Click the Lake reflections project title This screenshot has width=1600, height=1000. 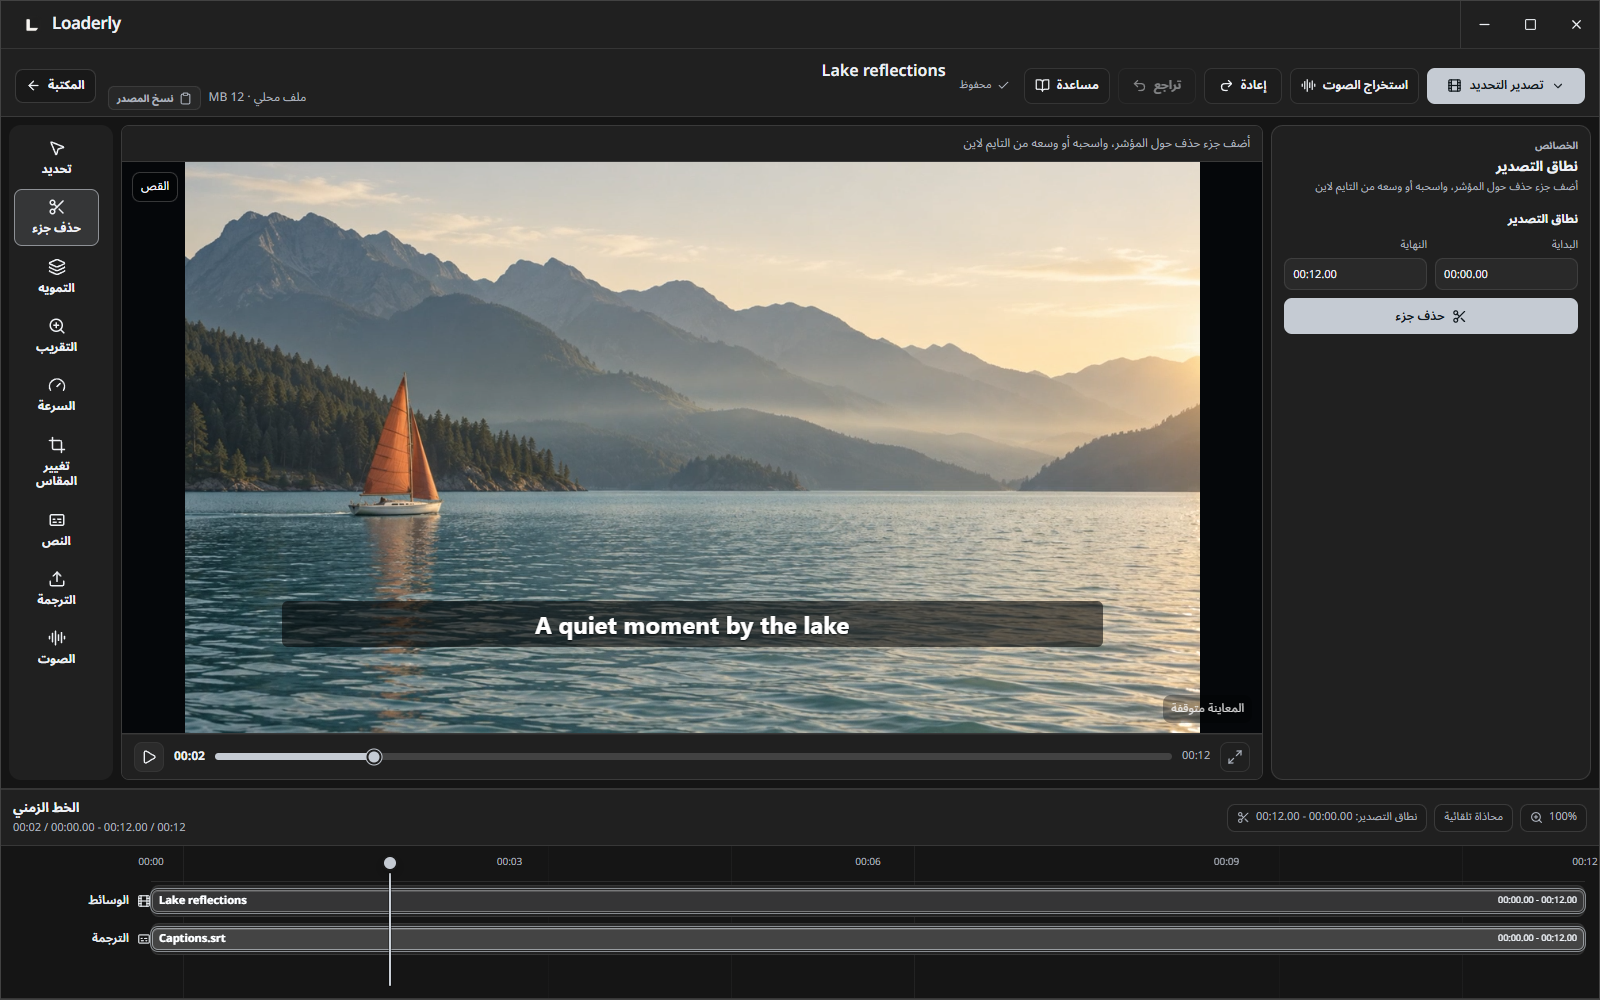(883, 71)
